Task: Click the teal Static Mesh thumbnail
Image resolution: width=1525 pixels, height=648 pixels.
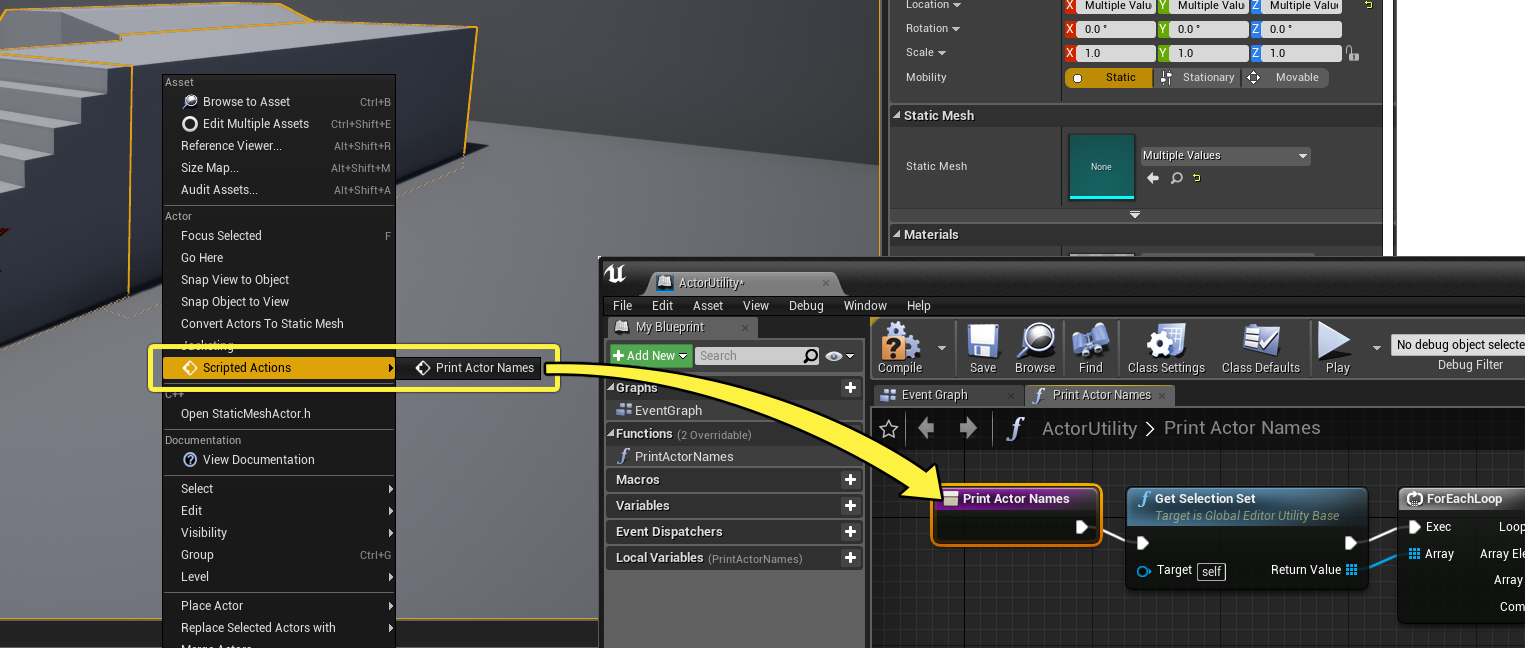Action: (1100, 166)
